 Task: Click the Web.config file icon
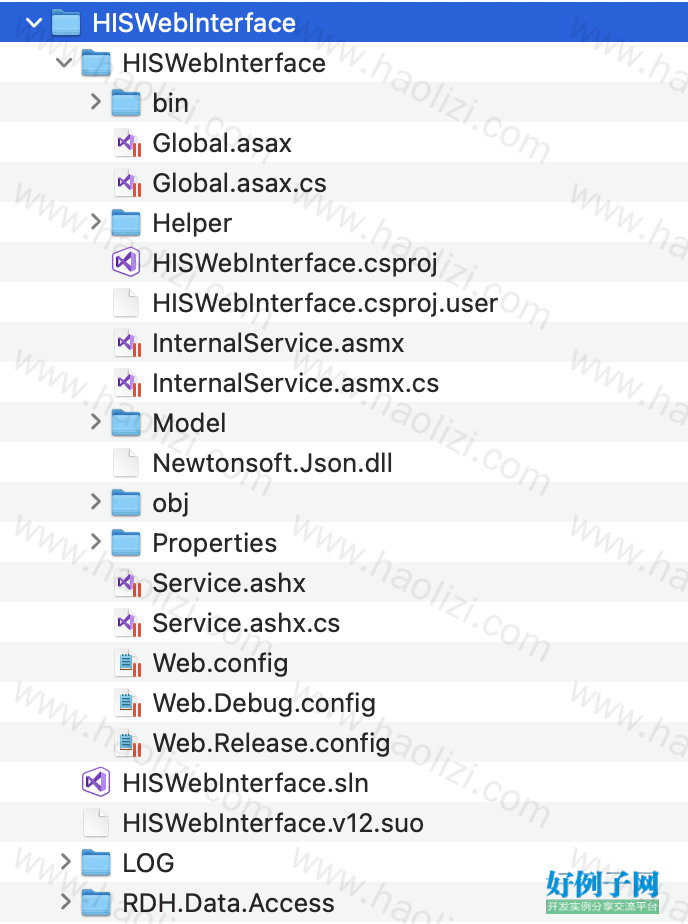pos(127,663)
